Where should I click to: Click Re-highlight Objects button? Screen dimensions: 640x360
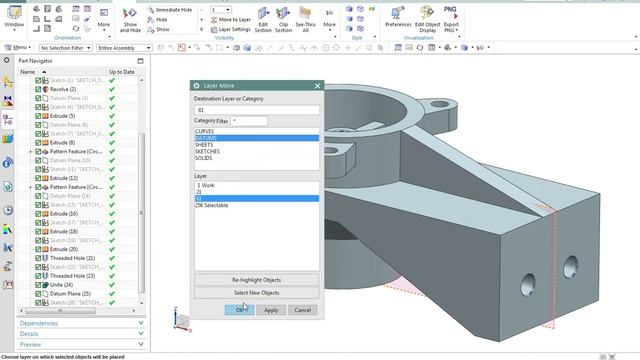pyautogui.click(x=256, y=280)
